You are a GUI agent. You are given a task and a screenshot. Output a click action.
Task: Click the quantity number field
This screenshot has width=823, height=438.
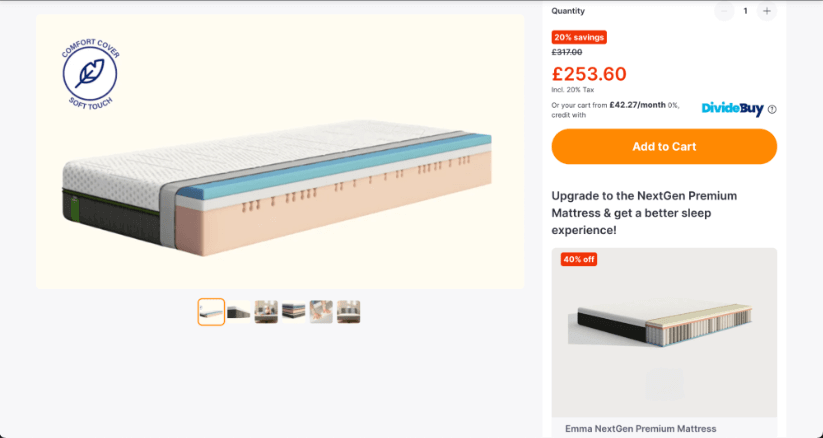pyautogui.click(x=745, y=11)
